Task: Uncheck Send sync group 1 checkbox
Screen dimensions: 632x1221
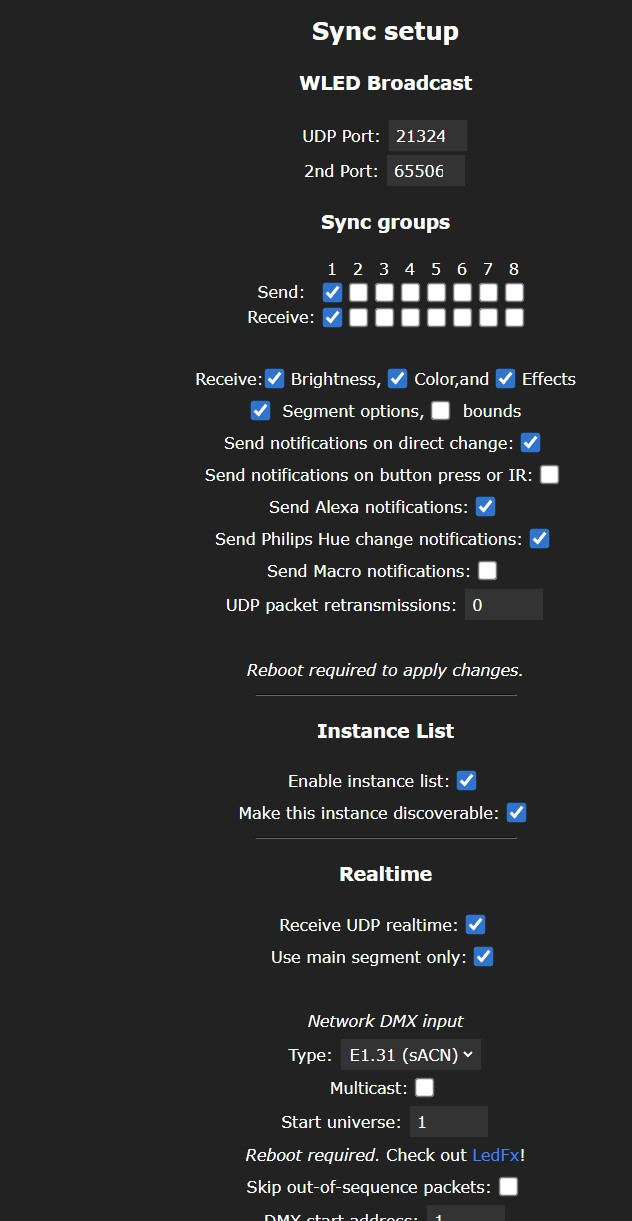Action: point(332,292)
